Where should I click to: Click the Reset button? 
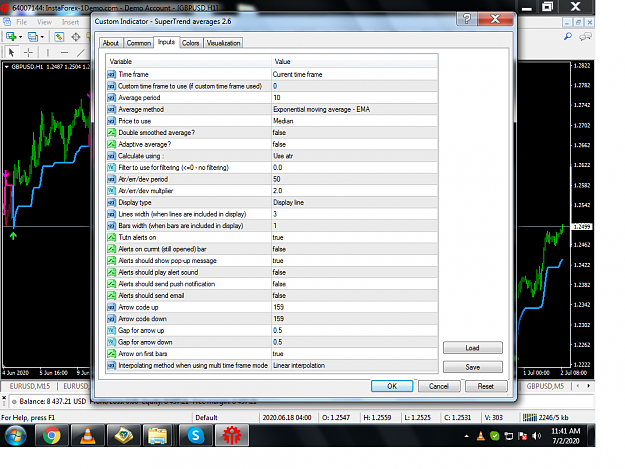486,386
